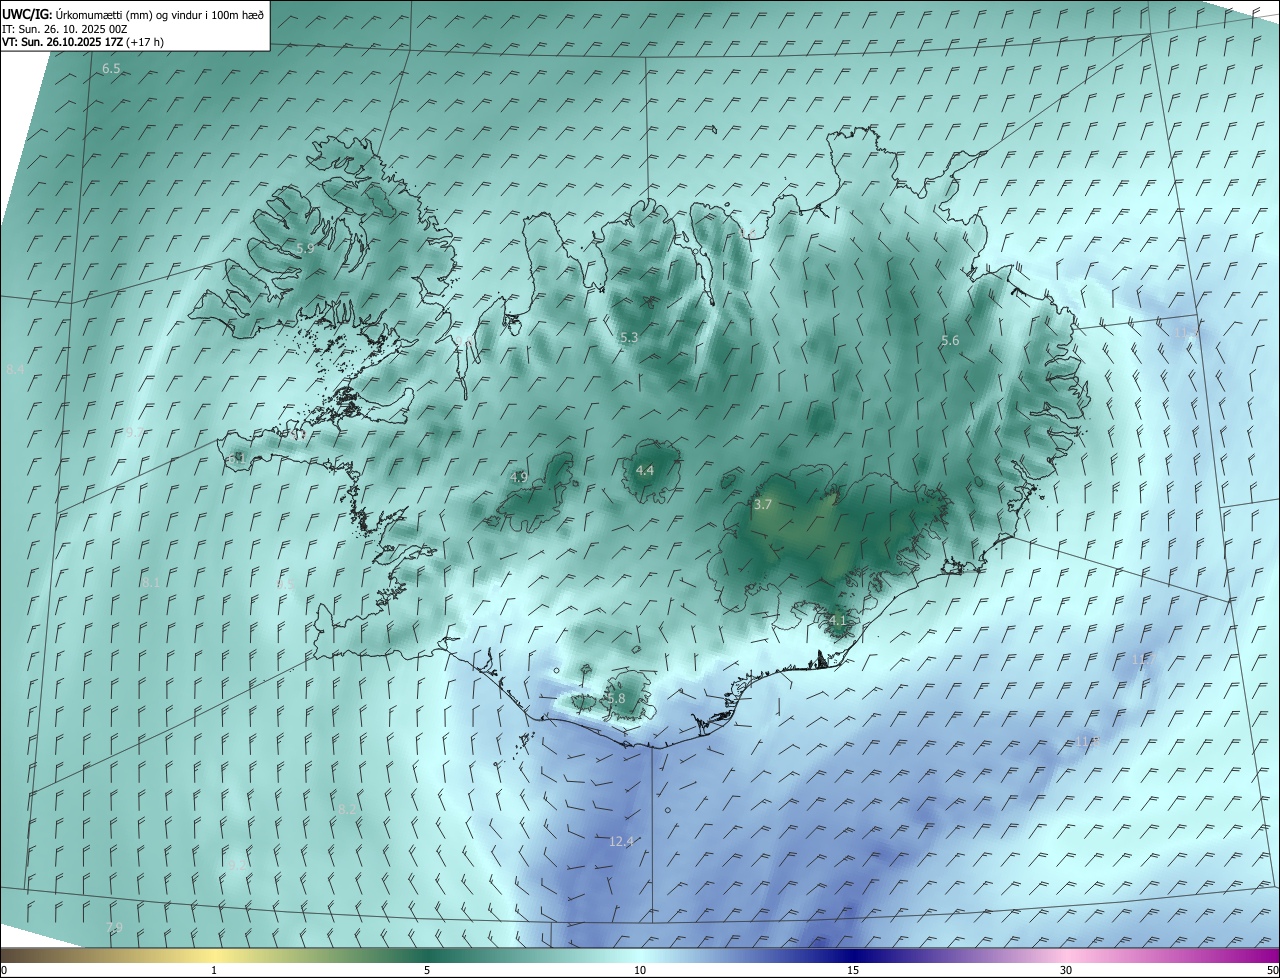Click the map title 'Úrkomumætti (mm) og vindur i 100m hæð'

point(161,15)
